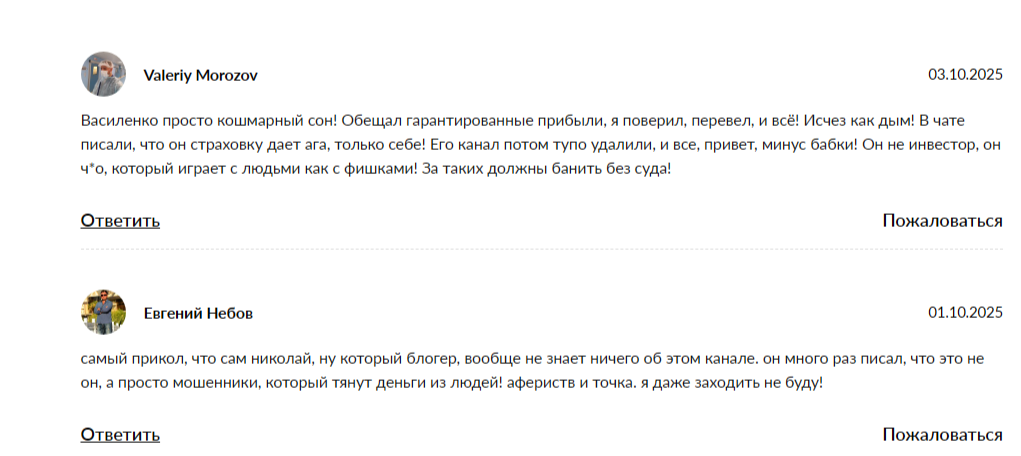Open Евгений Небов's profile avatar
The image size is (1021, 456).
[x=104, y=312]
